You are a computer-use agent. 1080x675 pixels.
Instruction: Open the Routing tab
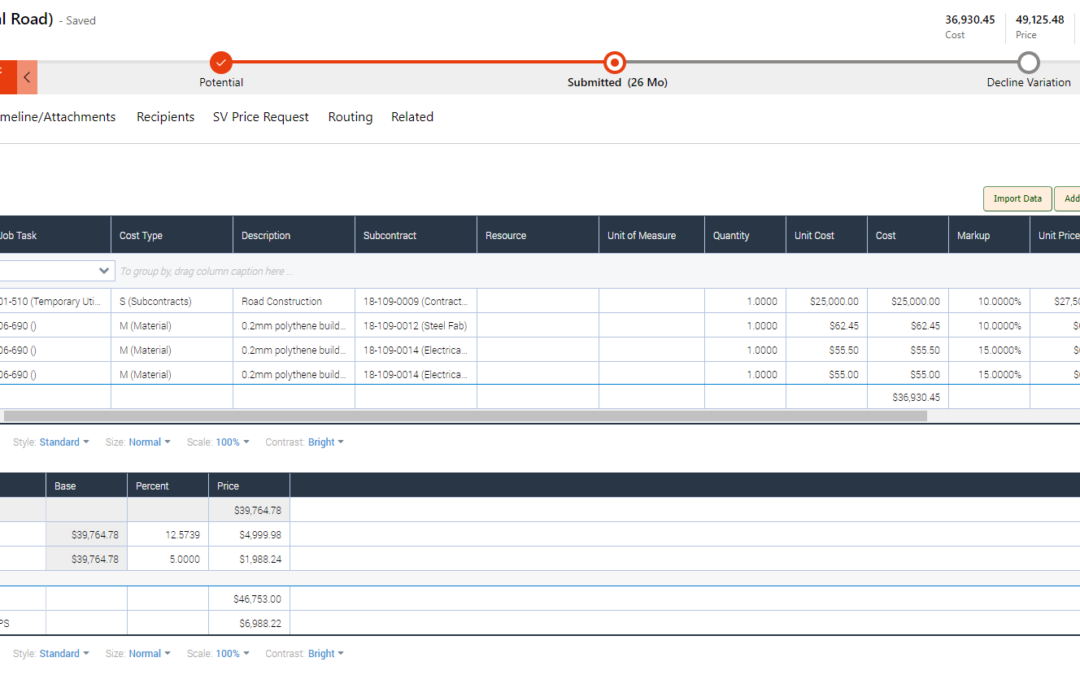click(350, 117)
